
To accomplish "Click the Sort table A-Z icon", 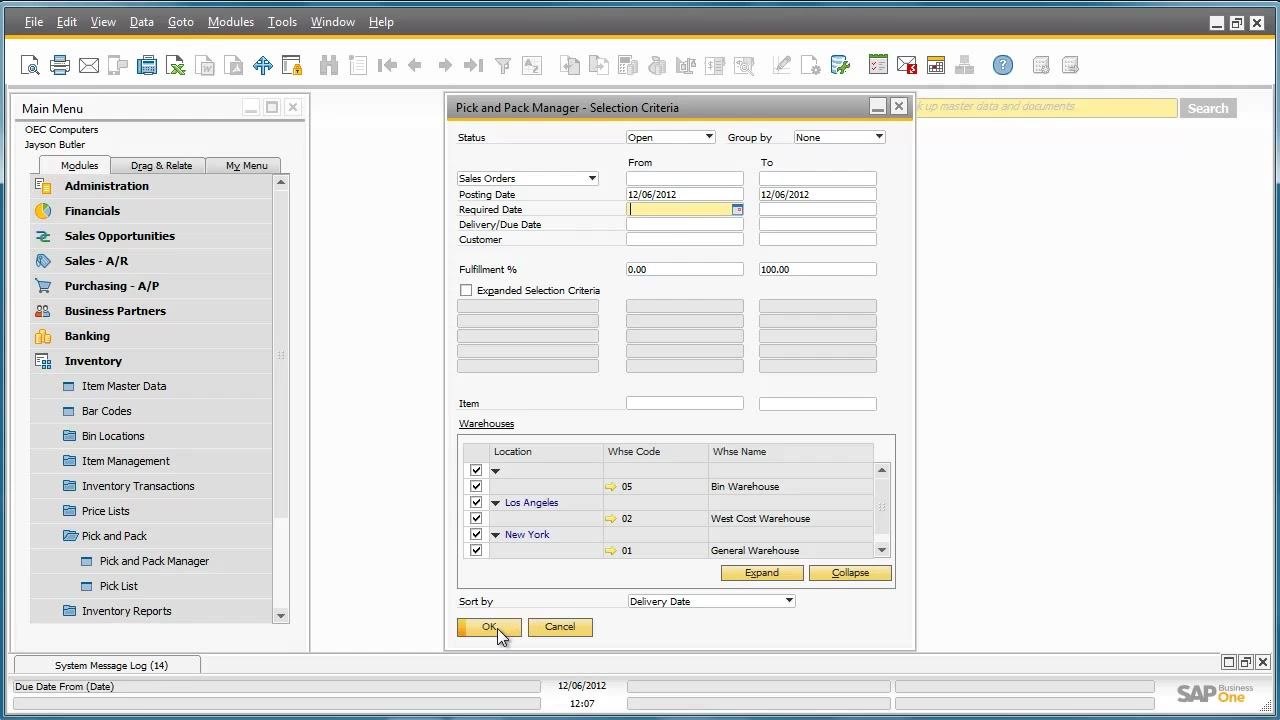I will tap(532, 66).
